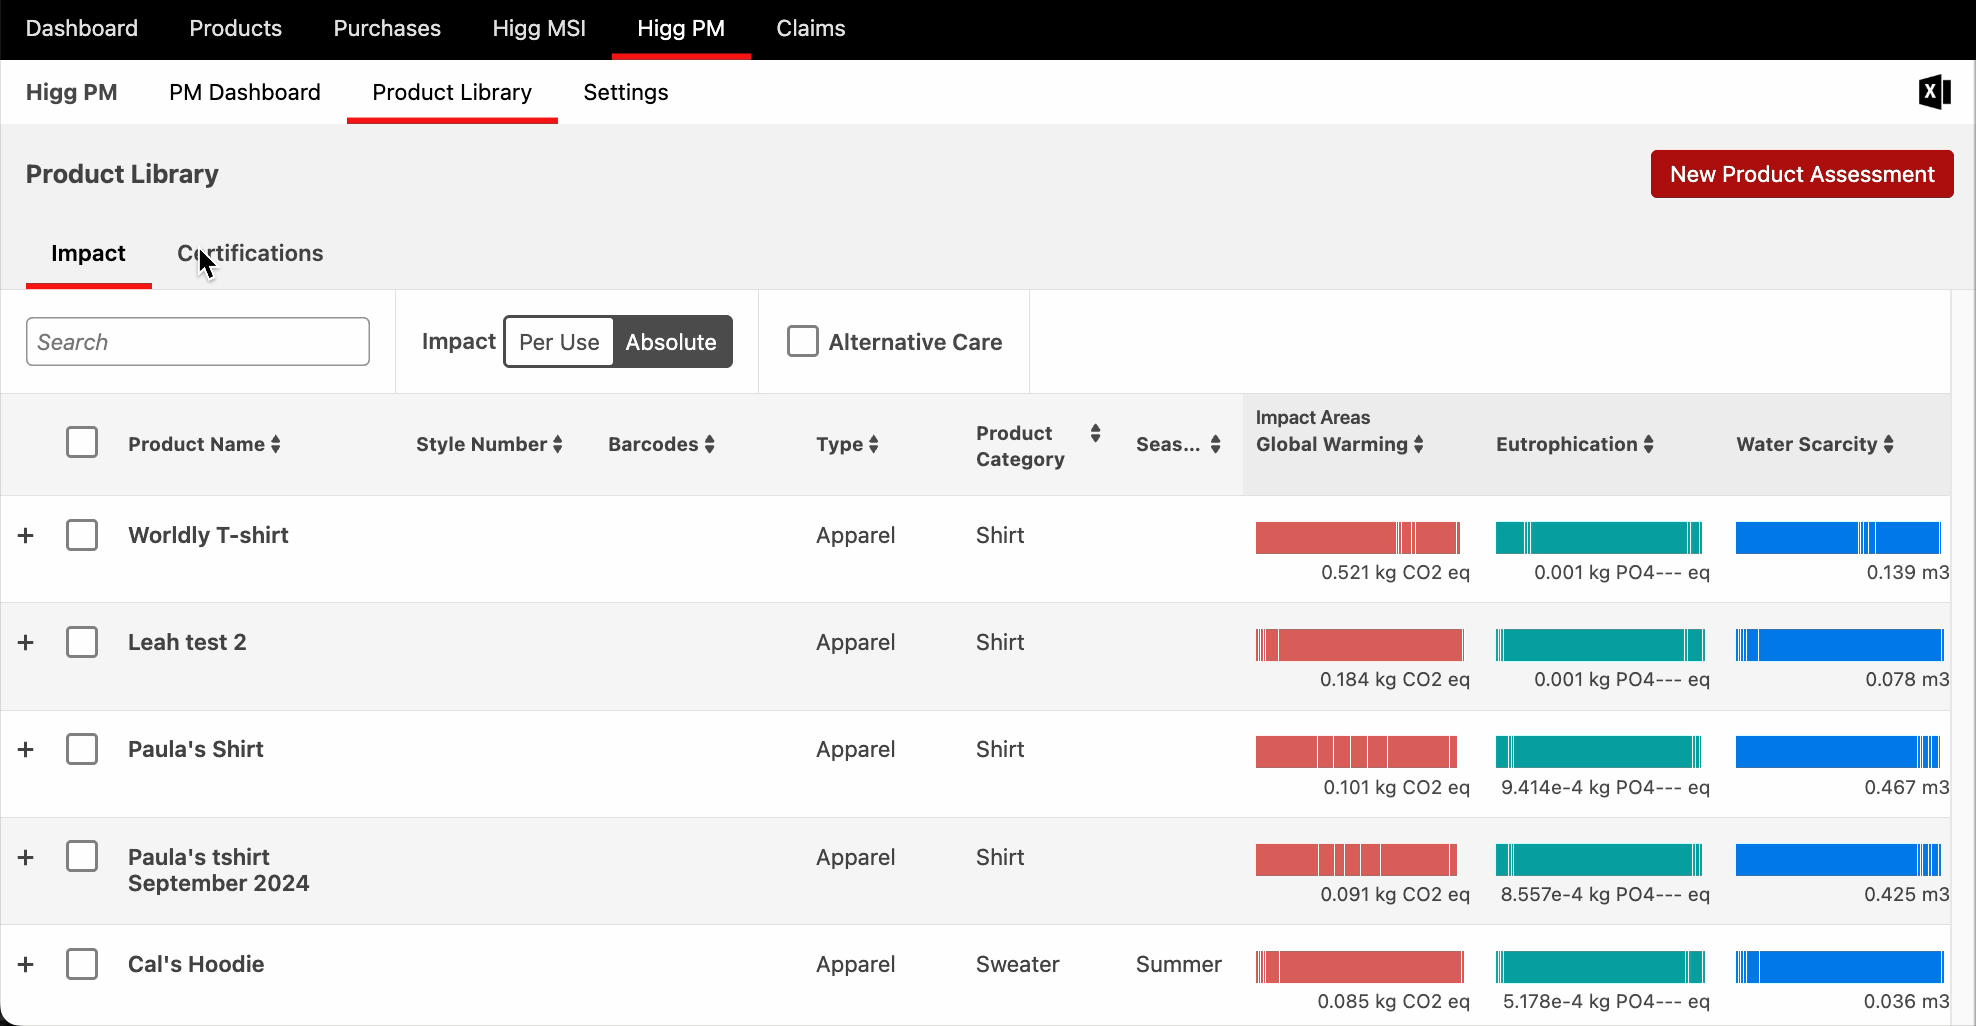Open the Higg PM menu

pyautogui.click(x=681, y=28)
